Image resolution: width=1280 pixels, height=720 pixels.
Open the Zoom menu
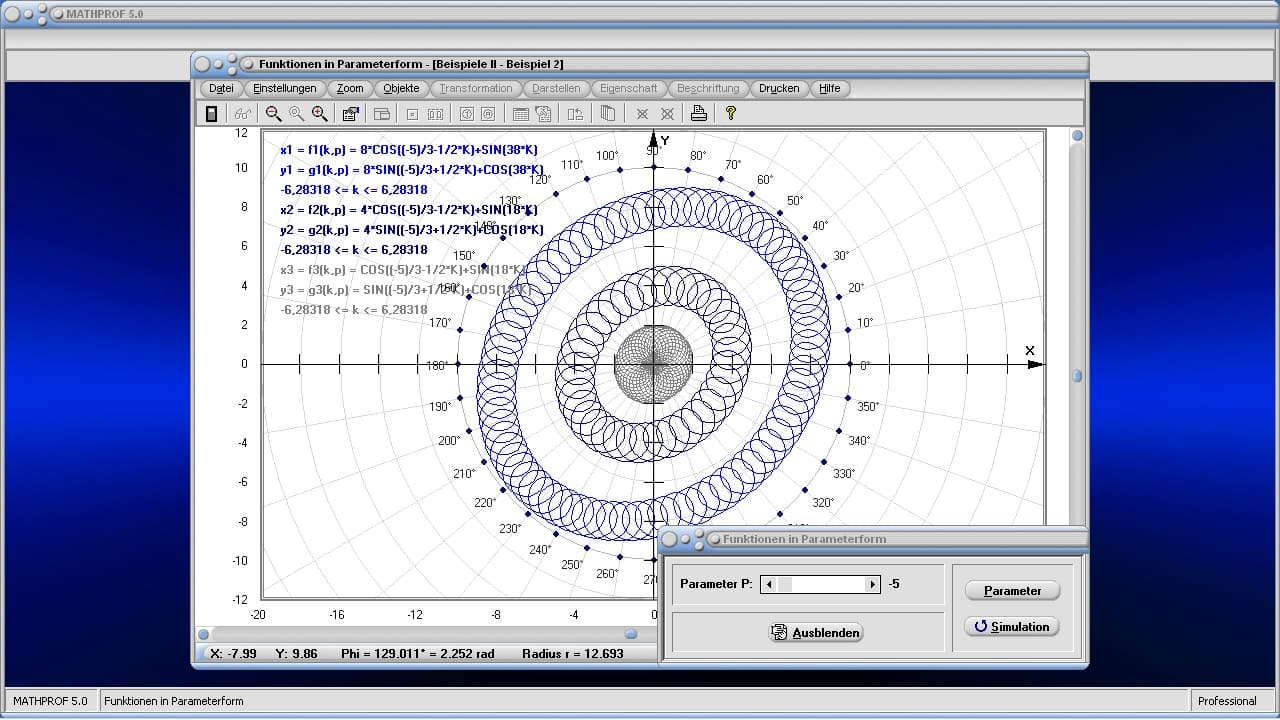point(350,88)
